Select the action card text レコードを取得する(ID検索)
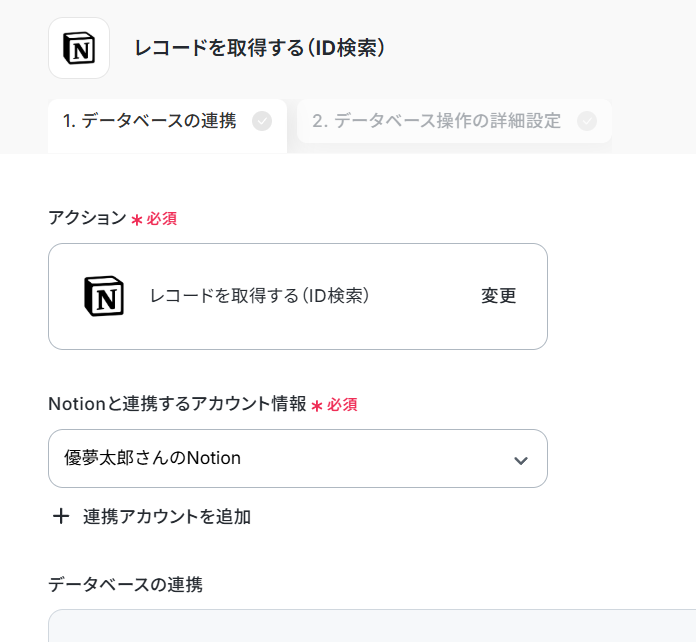696x642 pixels. point(260,296)
